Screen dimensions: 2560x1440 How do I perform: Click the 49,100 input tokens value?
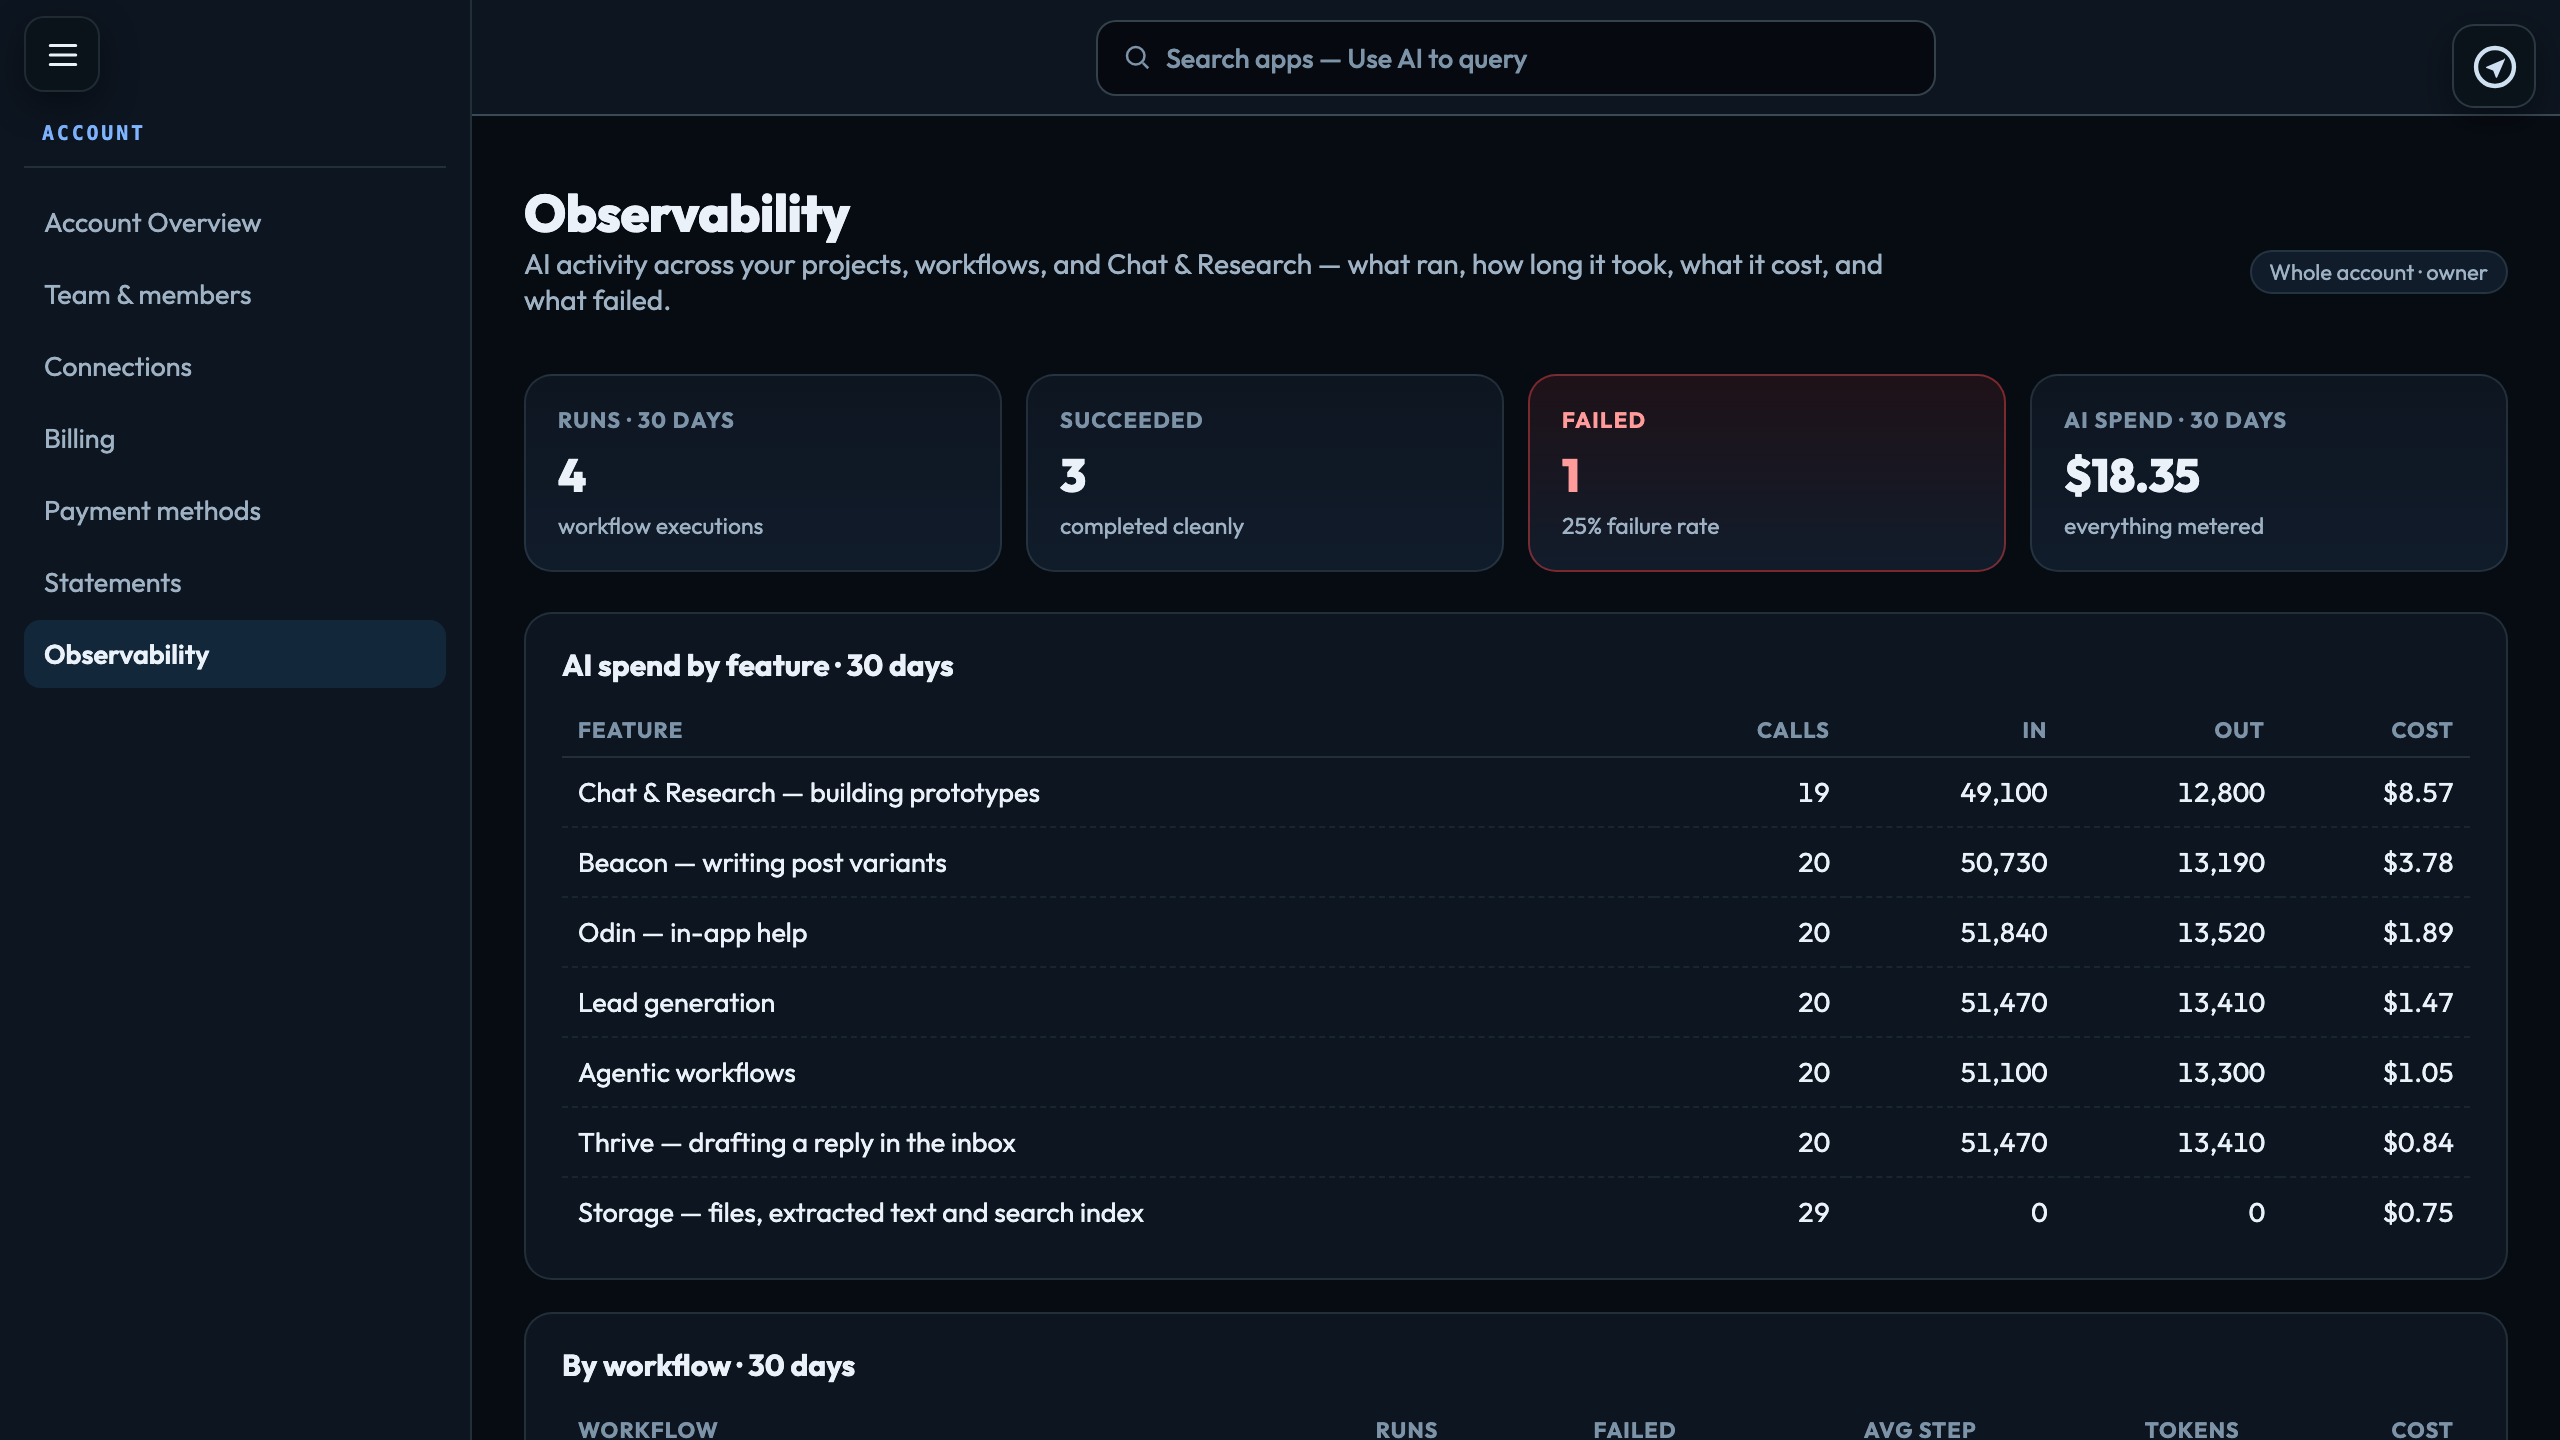point(2004,792)
